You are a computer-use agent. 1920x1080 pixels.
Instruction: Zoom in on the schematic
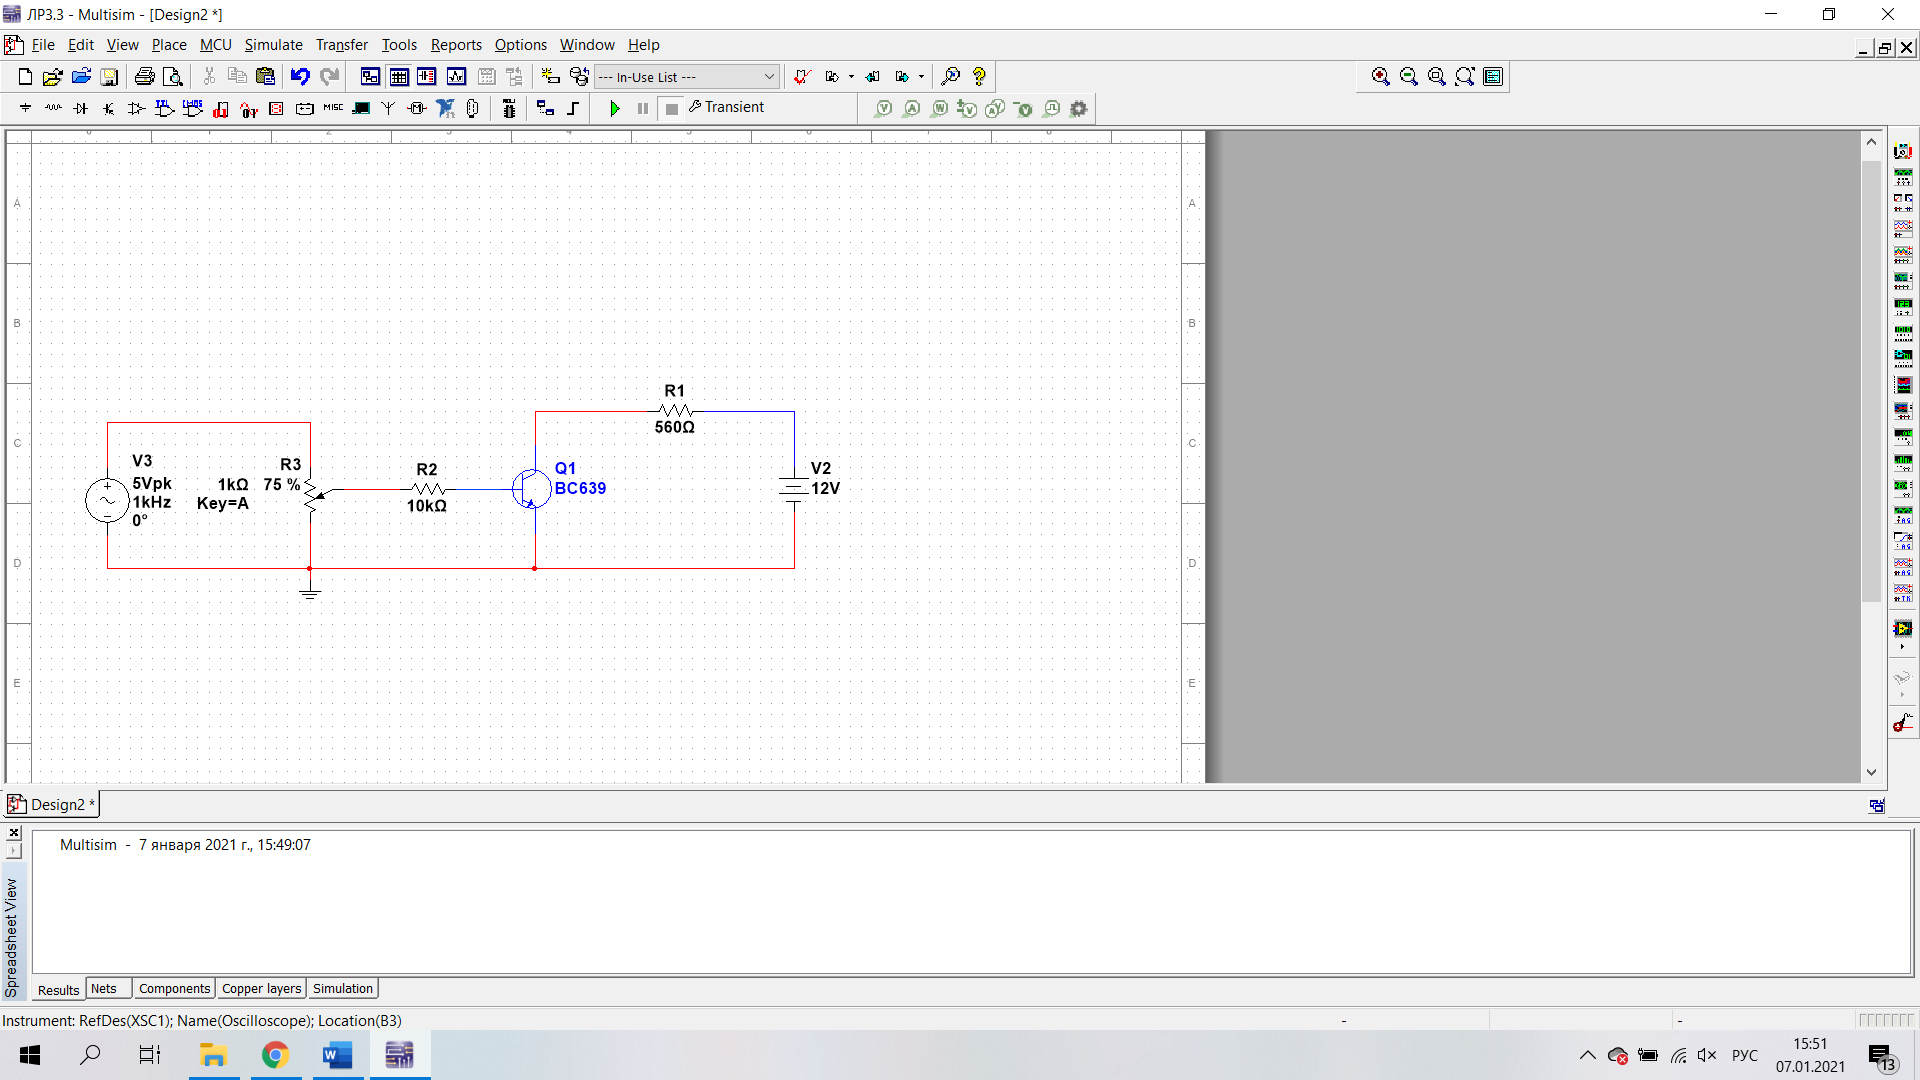point(1381,76)
